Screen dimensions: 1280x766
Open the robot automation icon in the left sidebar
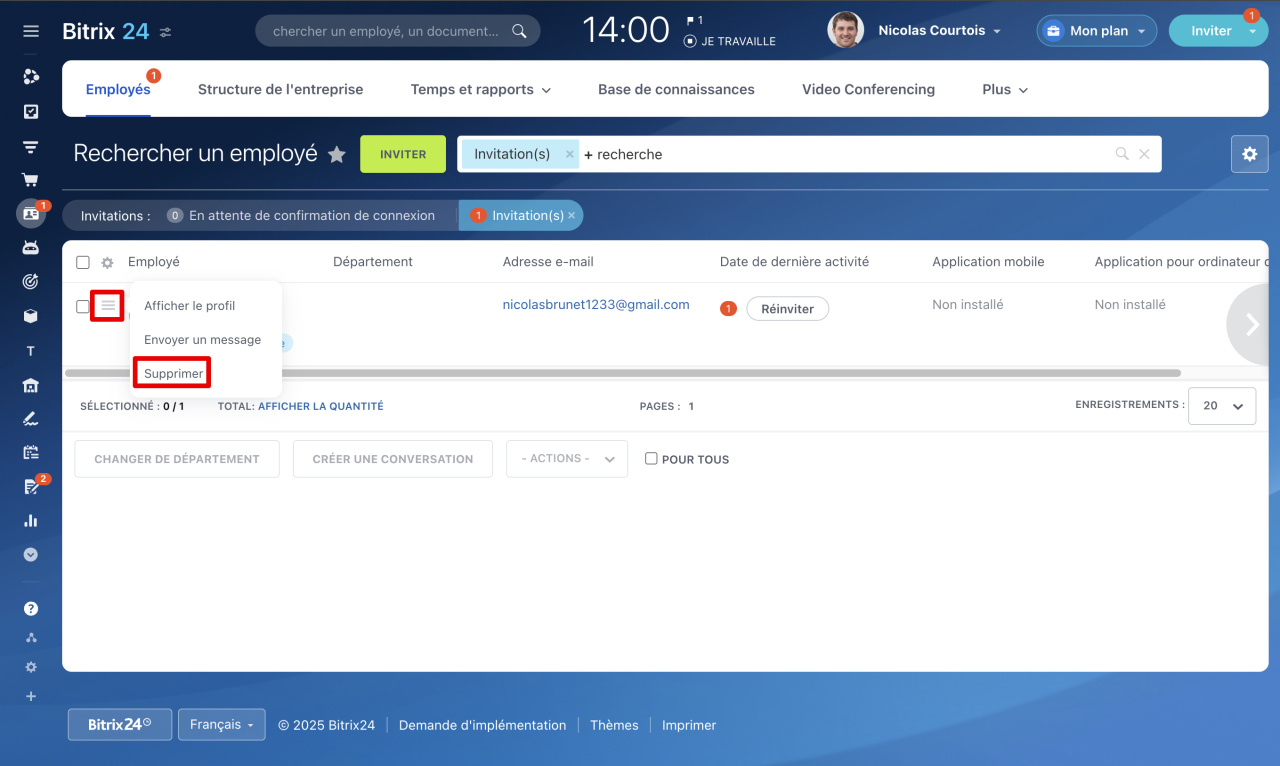tap(31, 248)
